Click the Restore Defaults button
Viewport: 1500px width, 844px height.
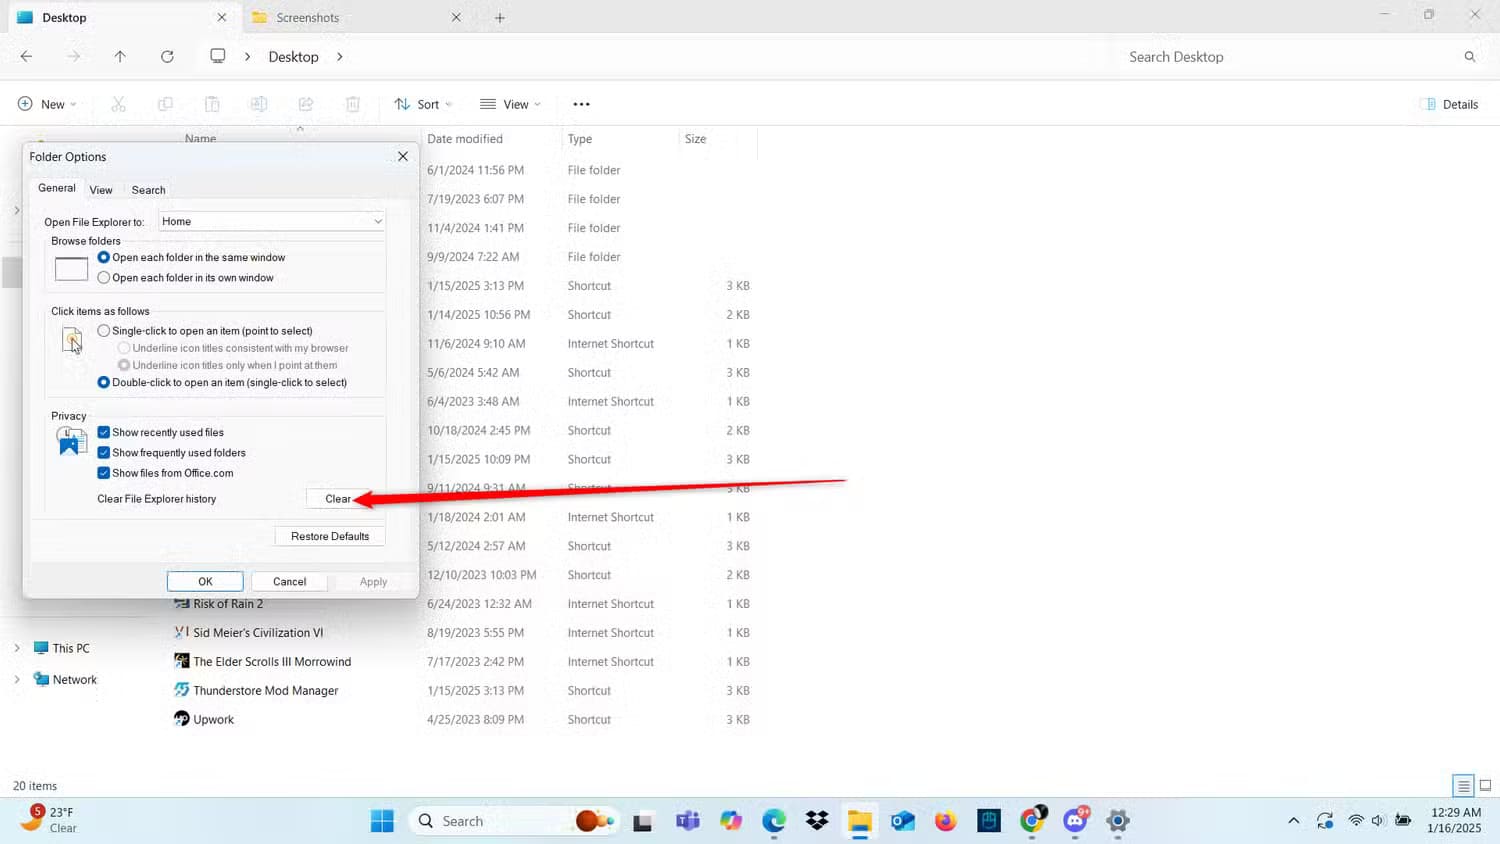330,536
